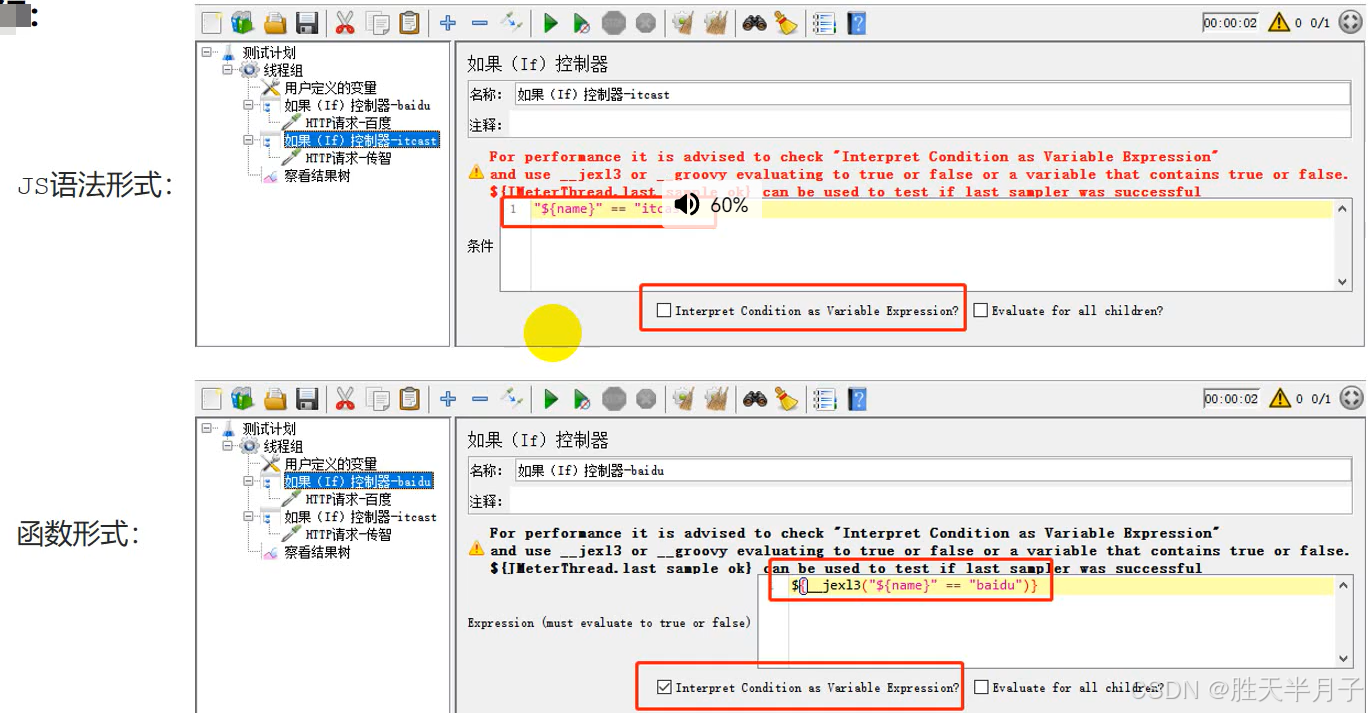This screenshot has height=713, width=1368.
Task: Click Start green arrow in 函数形式 window
Action: click(550, 399)
